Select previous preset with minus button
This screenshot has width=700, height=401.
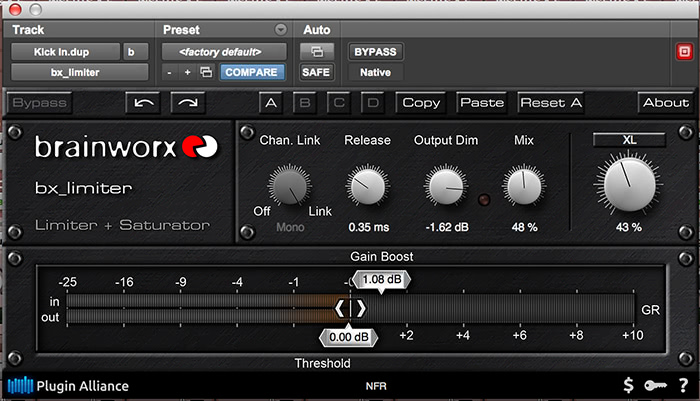[x=169, y=72]
